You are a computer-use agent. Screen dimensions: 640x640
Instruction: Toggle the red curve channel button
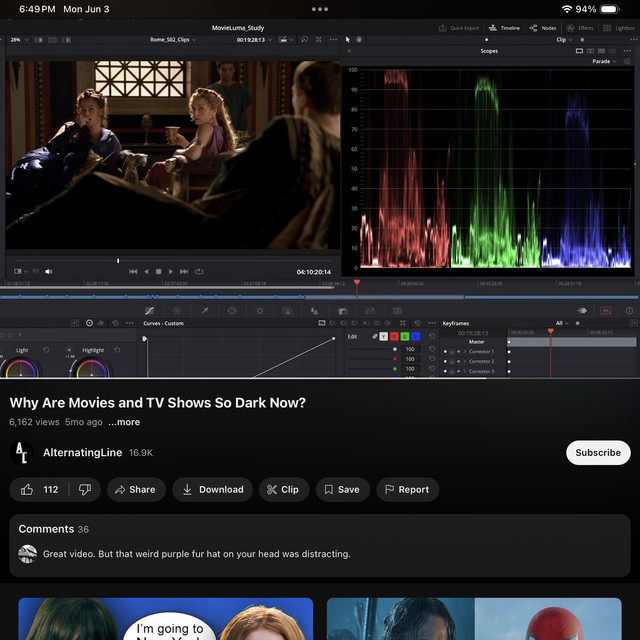tap(394, 336)
